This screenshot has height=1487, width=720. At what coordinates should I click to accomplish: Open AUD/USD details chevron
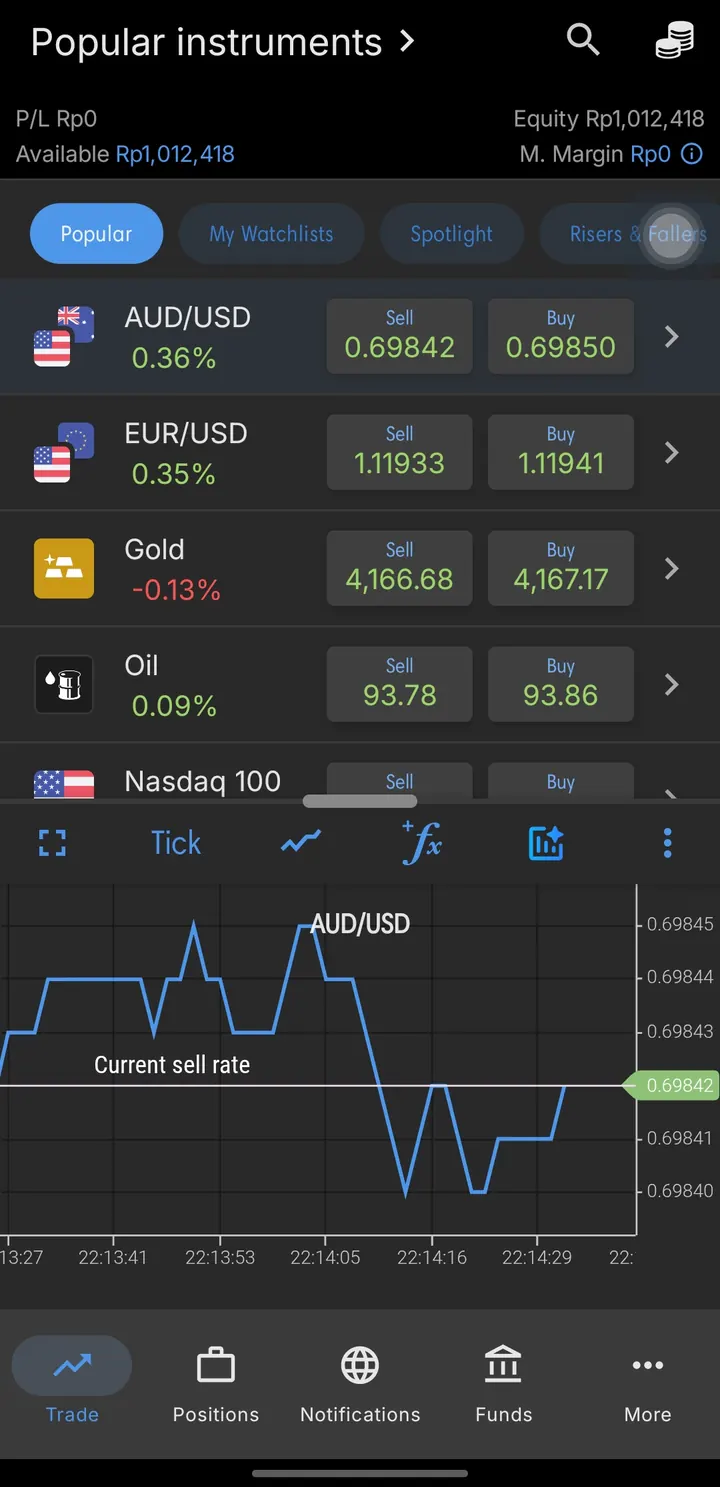coord(672,337)
